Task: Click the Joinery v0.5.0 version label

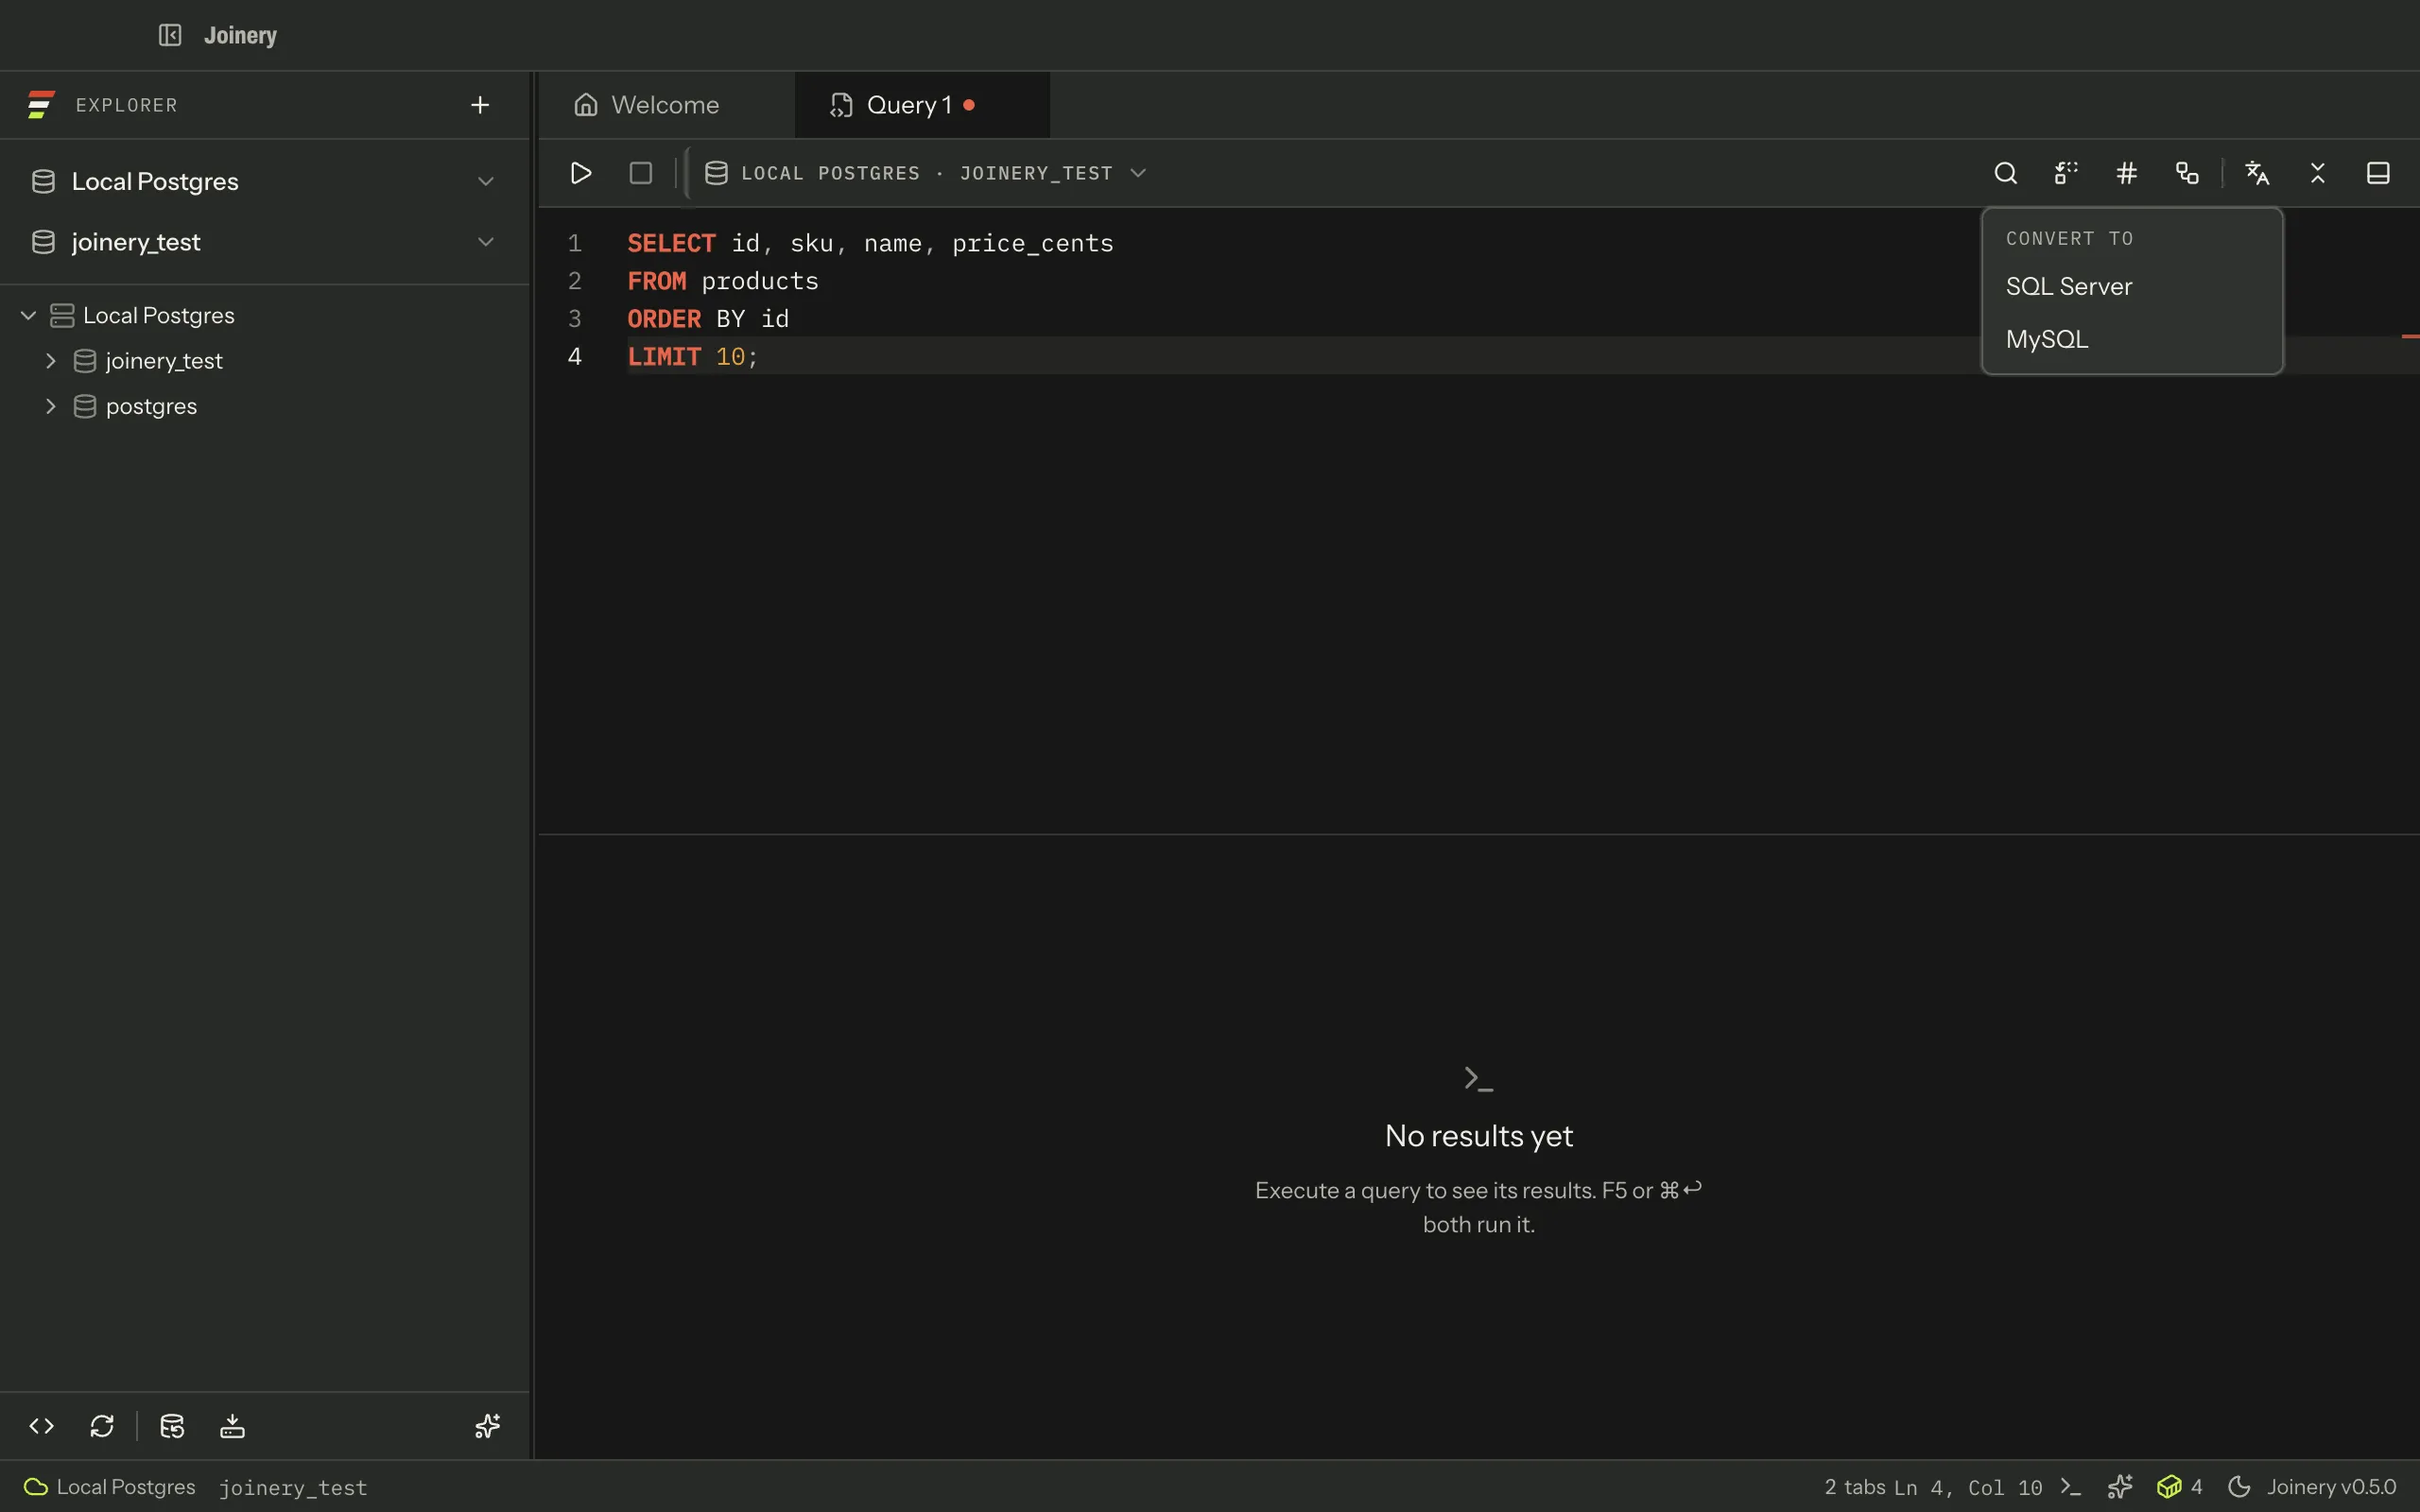Action: [x=2331, y=1487]
